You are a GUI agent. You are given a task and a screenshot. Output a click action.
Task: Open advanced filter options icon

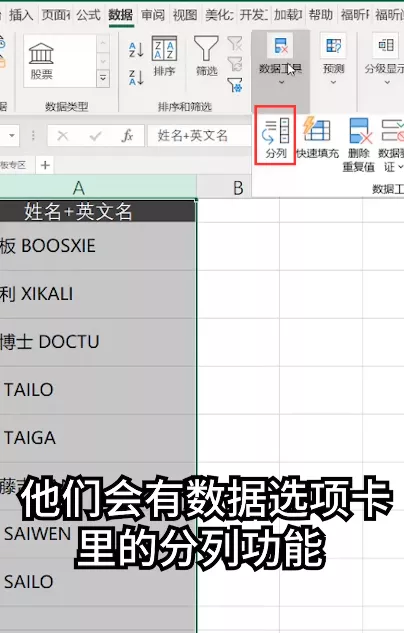[x=235, y=85]
